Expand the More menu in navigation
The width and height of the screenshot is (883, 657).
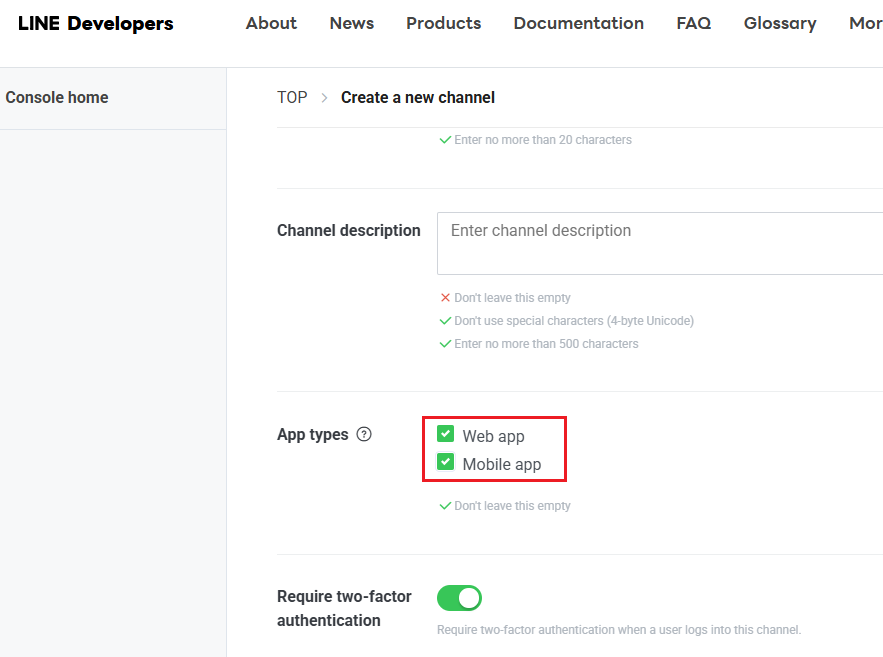click(865, 23)
